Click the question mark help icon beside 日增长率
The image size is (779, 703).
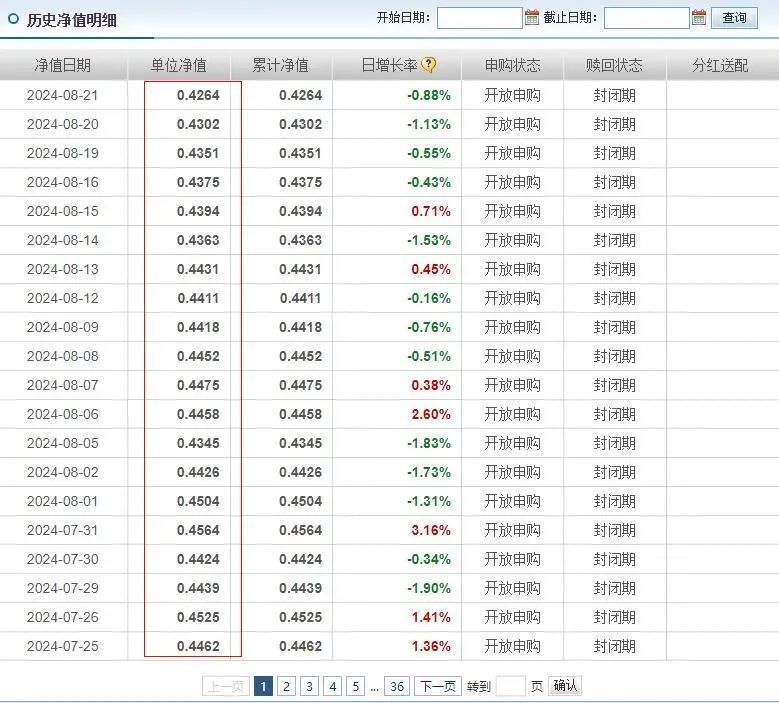[428, 65]
